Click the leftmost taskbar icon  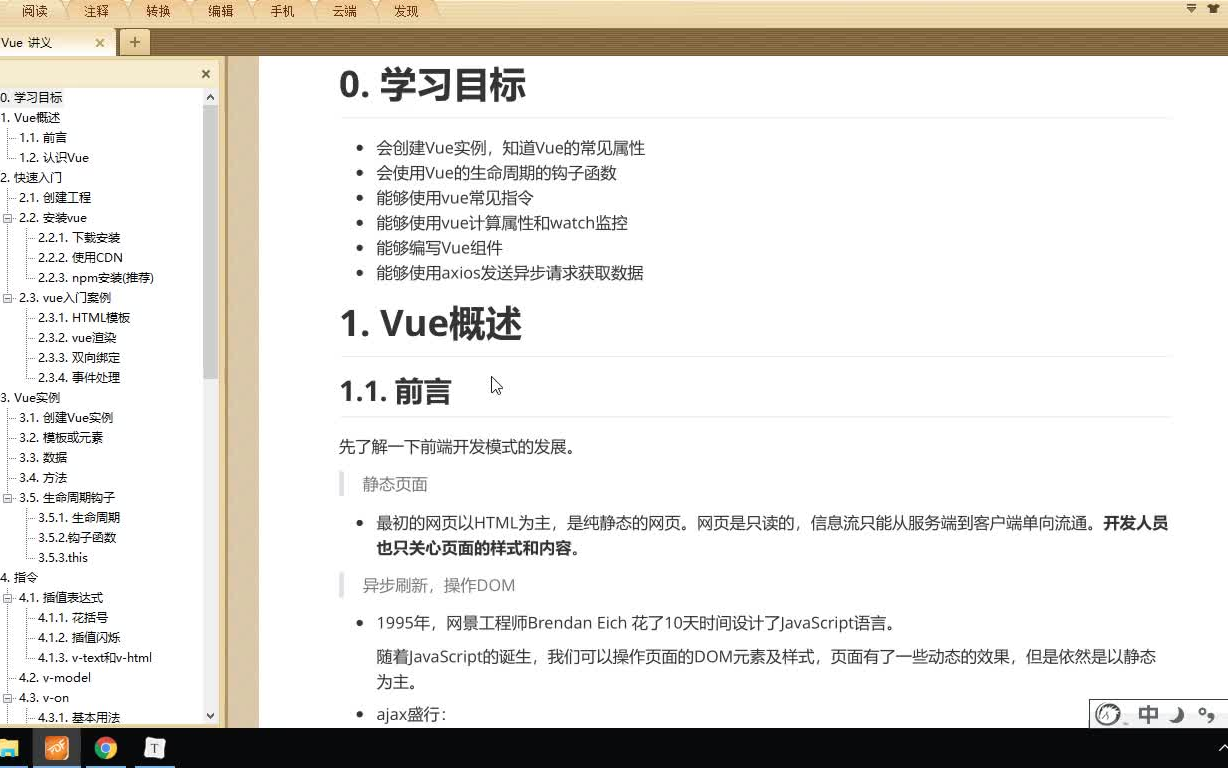coord(11,747)
